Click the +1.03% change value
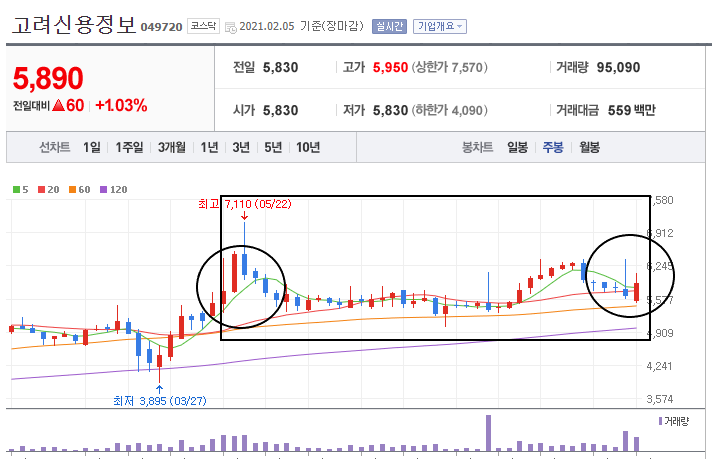 [121, 106]
